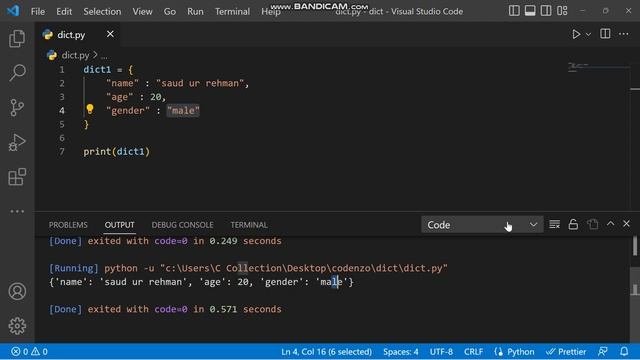Viewport: 640px width, 360px height.
Task: Change file encoding UTF-8
Action: click(441, 351)
